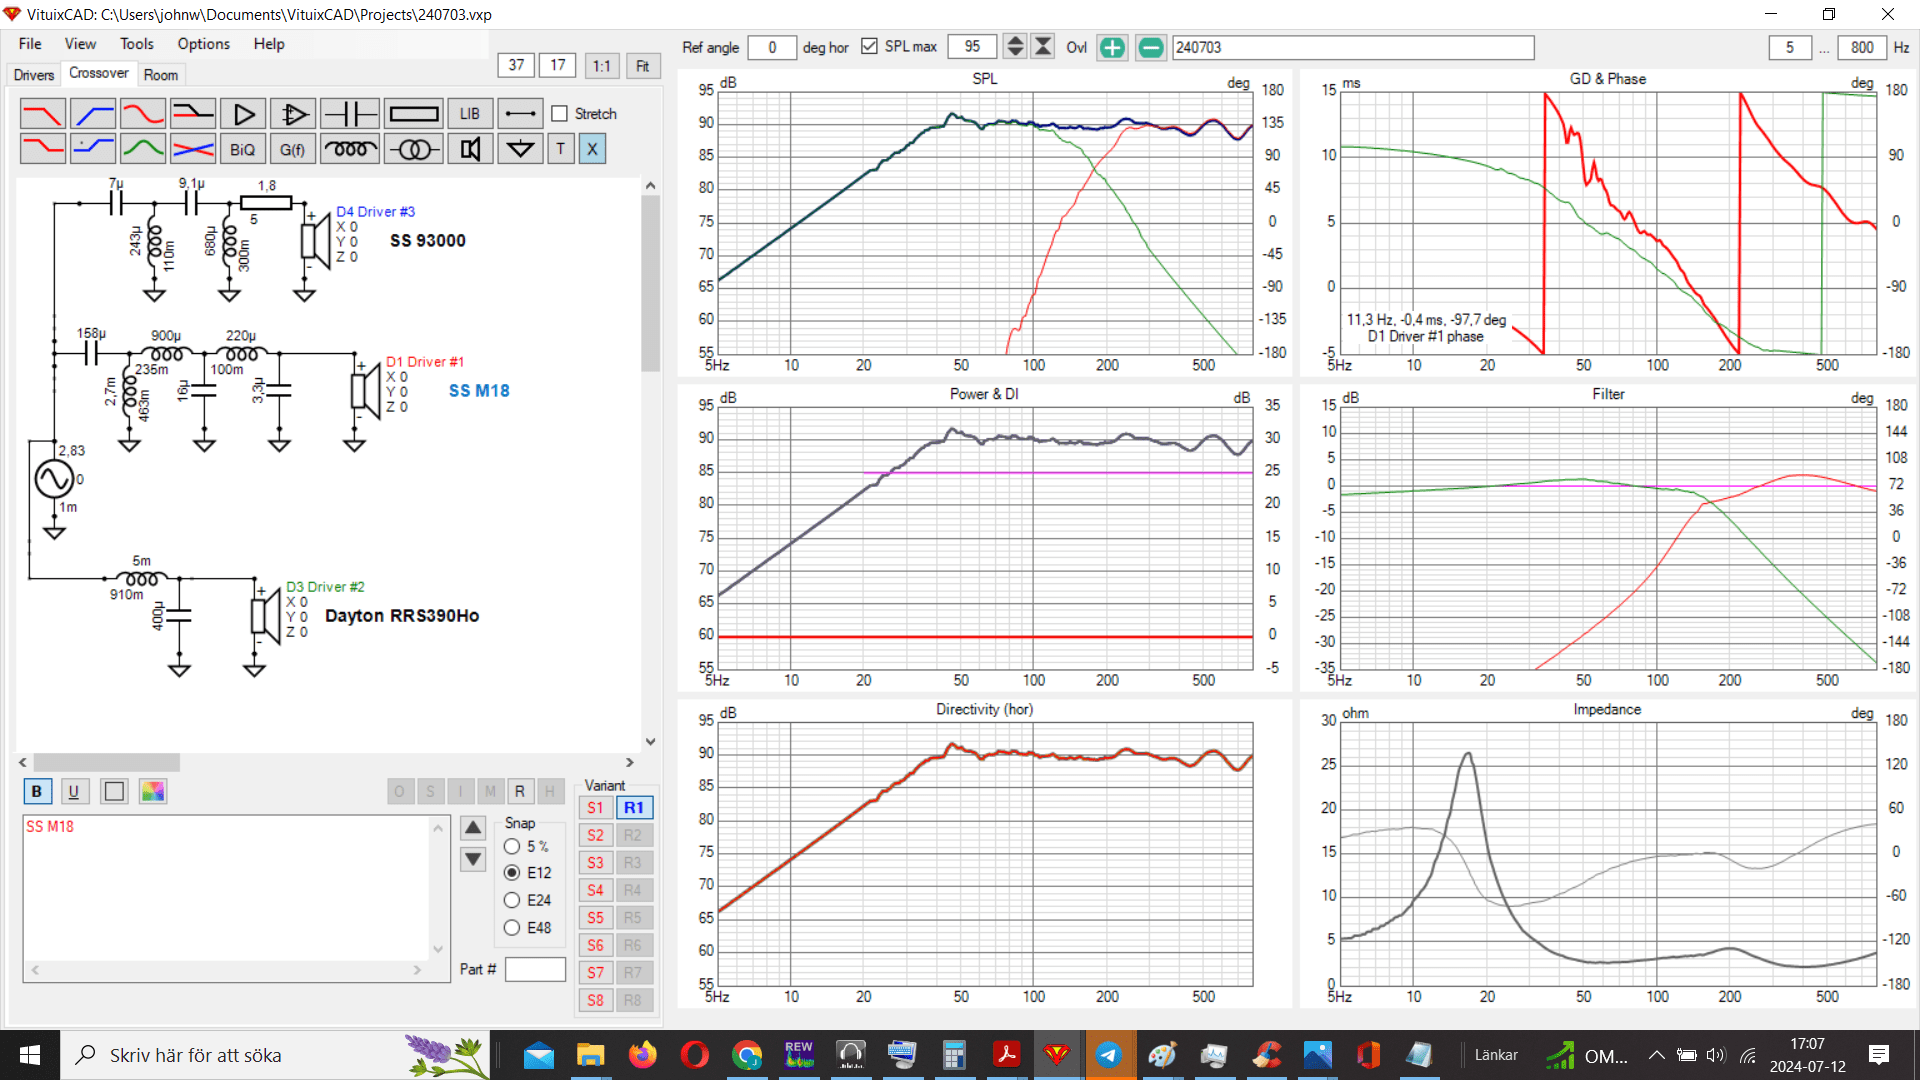Viewport: 1920px width, 1080px height.
Task: Click the Part # input field
Action: [x=535, y=969]
